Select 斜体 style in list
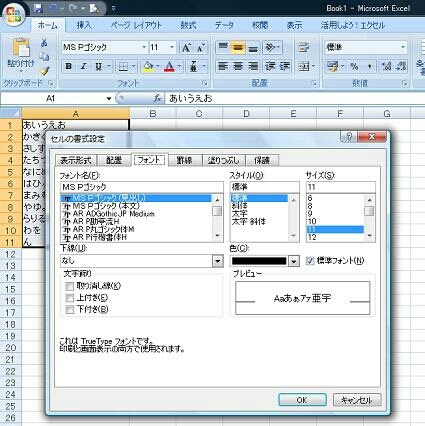The image size is (425, 426). [x=239, y=206]
